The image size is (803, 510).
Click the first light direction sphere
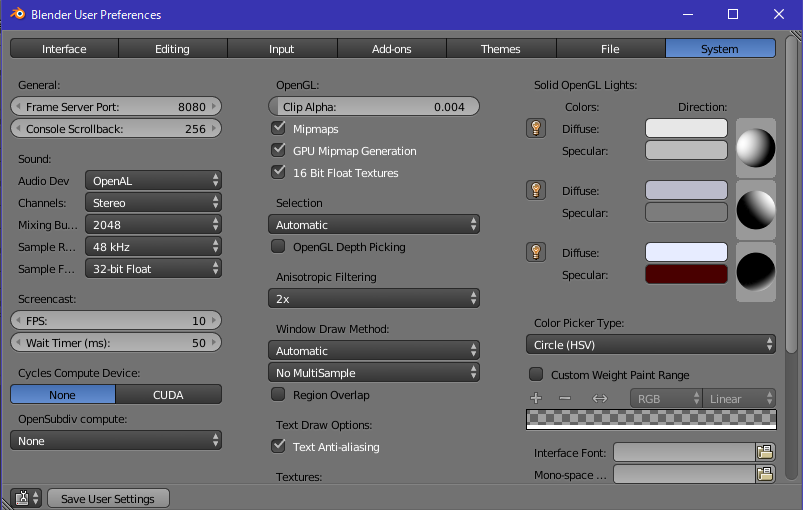pos(755,148)
